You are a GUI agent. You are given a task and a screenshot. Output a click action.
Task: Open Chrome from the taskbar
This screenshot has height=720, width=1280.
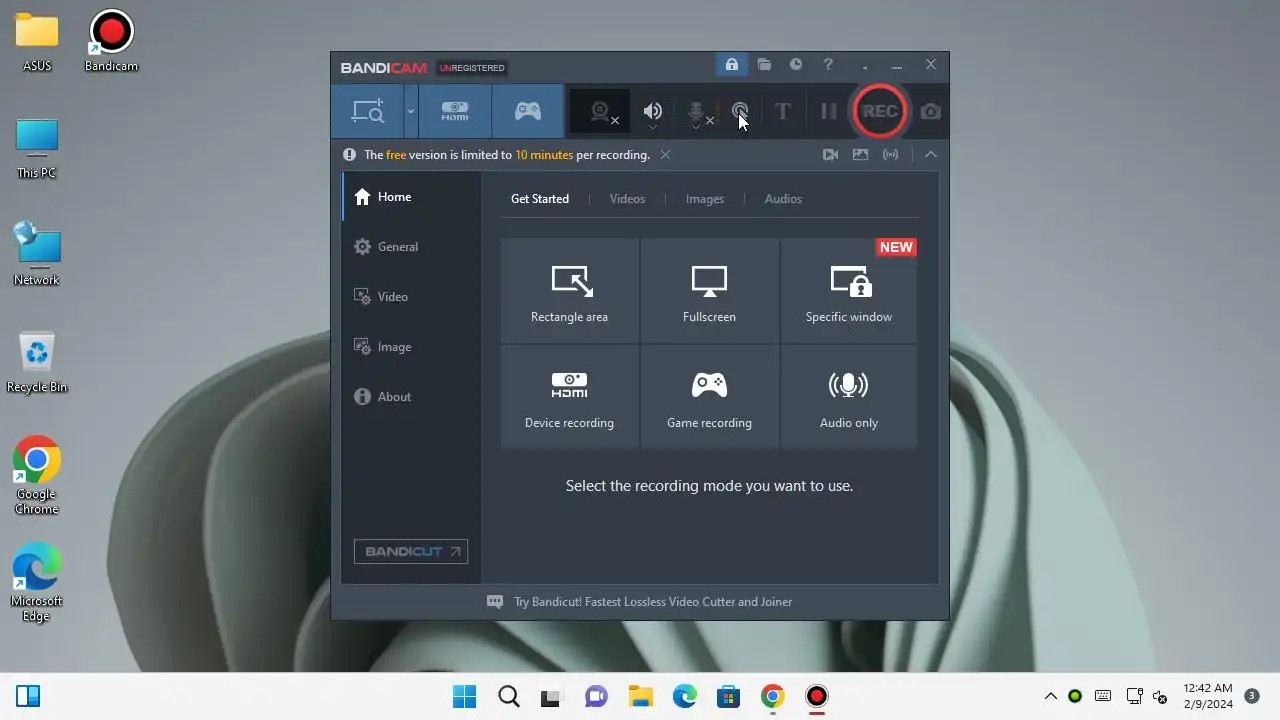pyautogui.click(x=772, y=696)
